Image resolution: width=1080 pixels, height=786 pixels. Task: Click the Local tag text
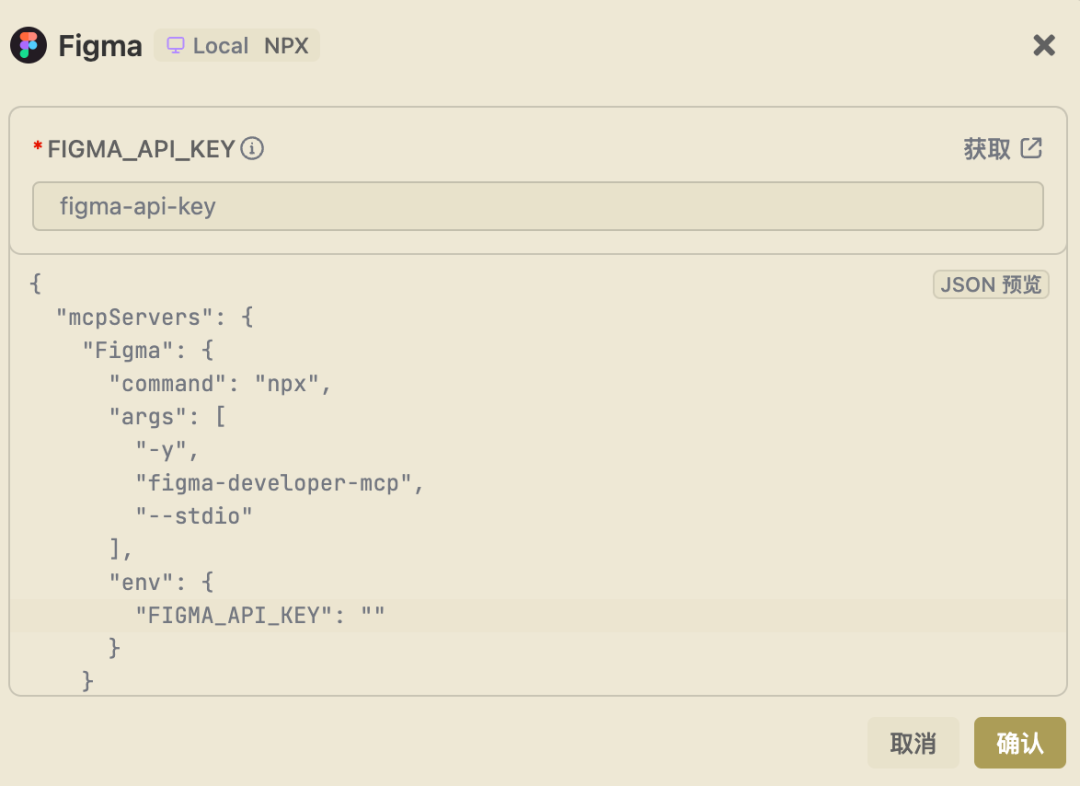coord(220,46)
